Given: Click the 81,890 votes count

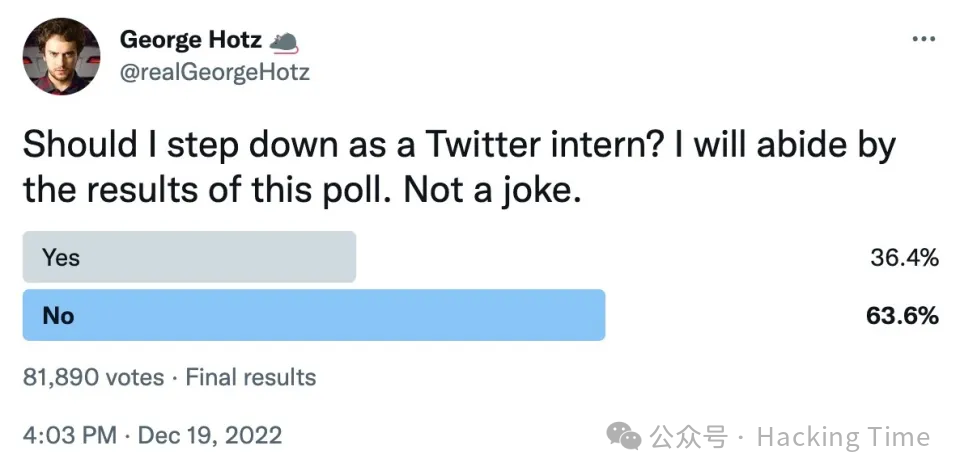Looking at the screenshot, I should [x=93, y=377].
